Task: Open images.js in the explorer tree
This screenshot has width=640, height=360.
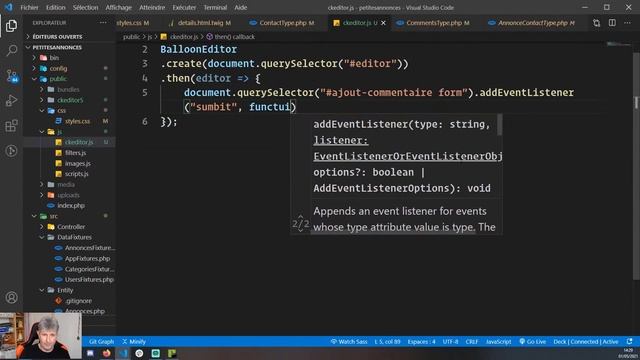Action: coord(78,163)
